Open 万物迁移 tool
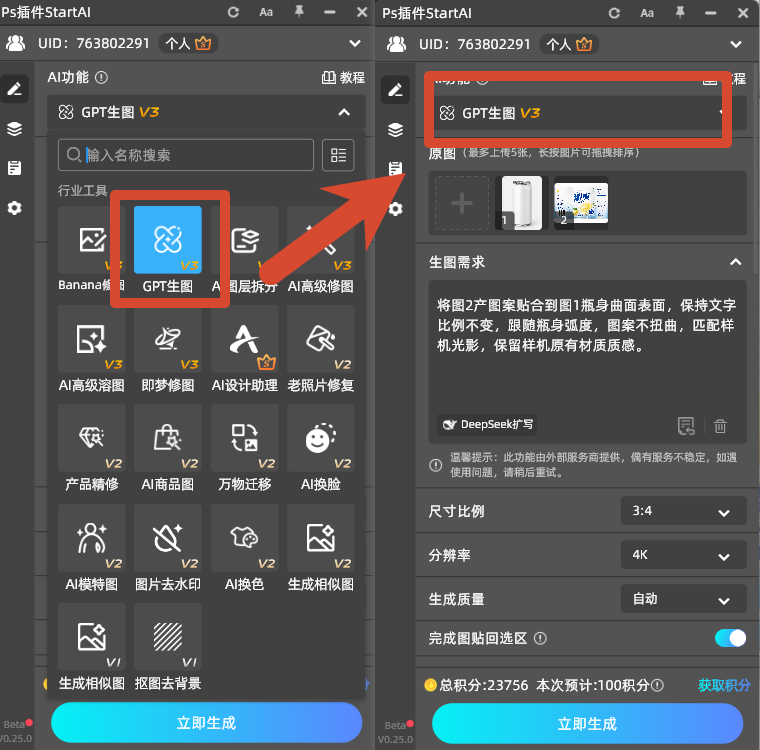 click(x=244, y=438)
